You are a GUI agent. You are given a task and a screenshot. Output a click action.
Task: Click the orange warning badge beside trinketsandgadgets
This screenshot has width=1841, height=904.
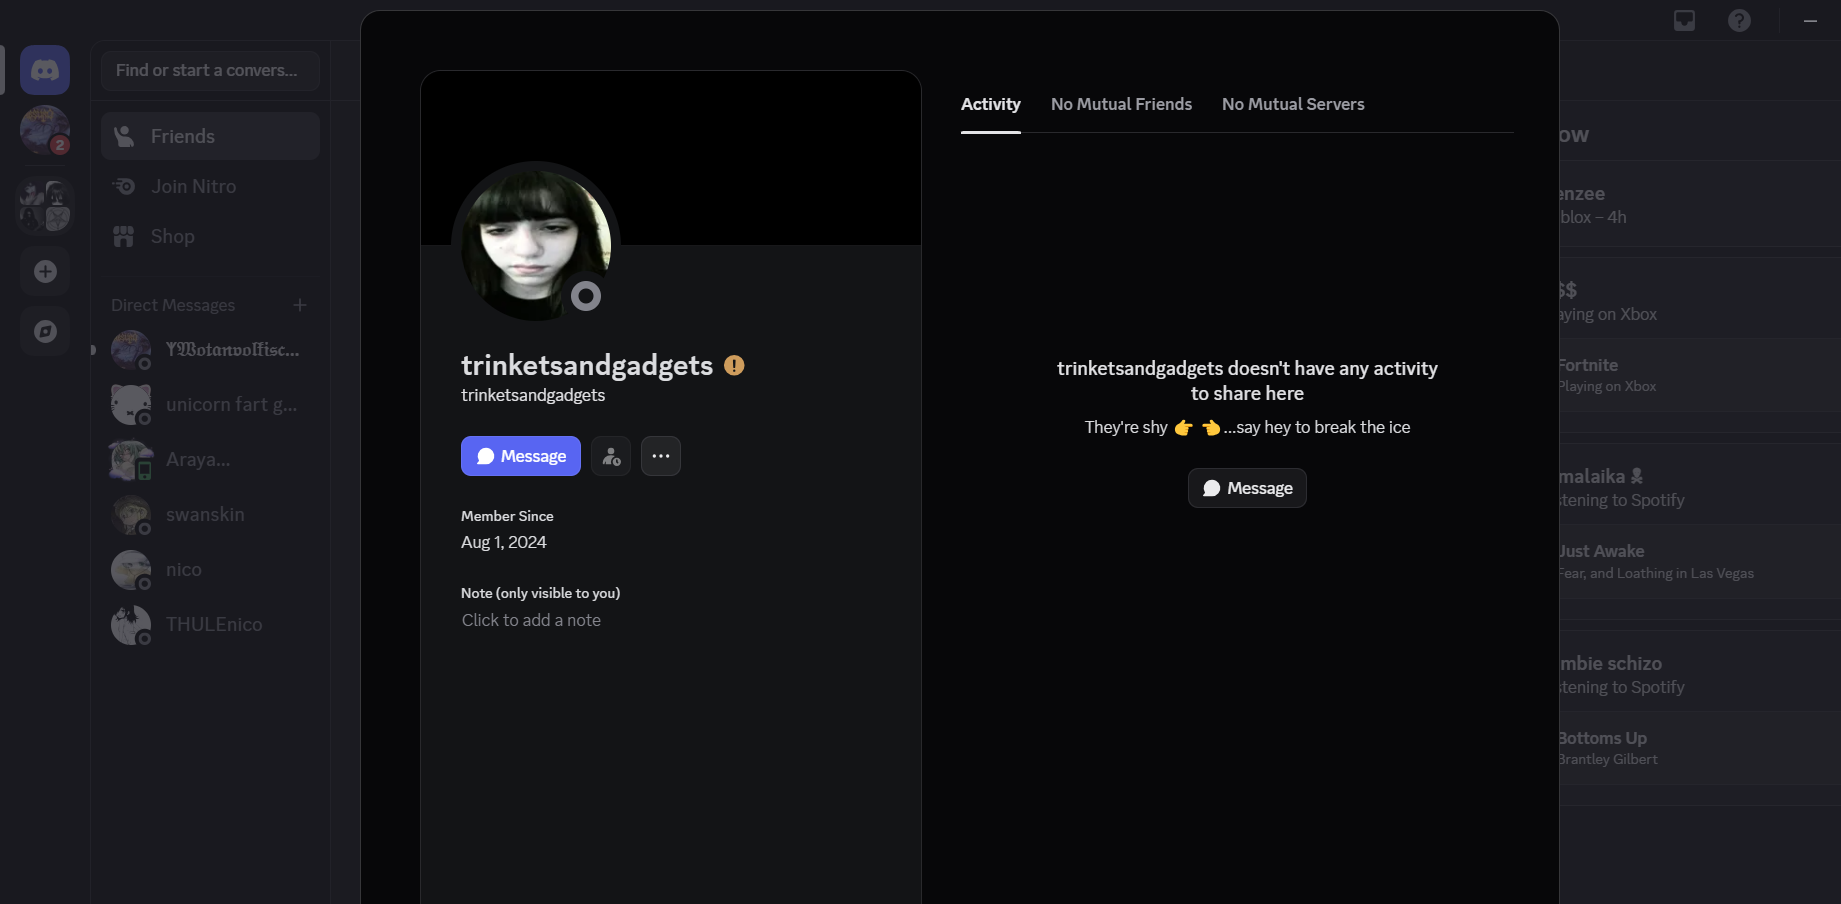[x=734, y=366]
